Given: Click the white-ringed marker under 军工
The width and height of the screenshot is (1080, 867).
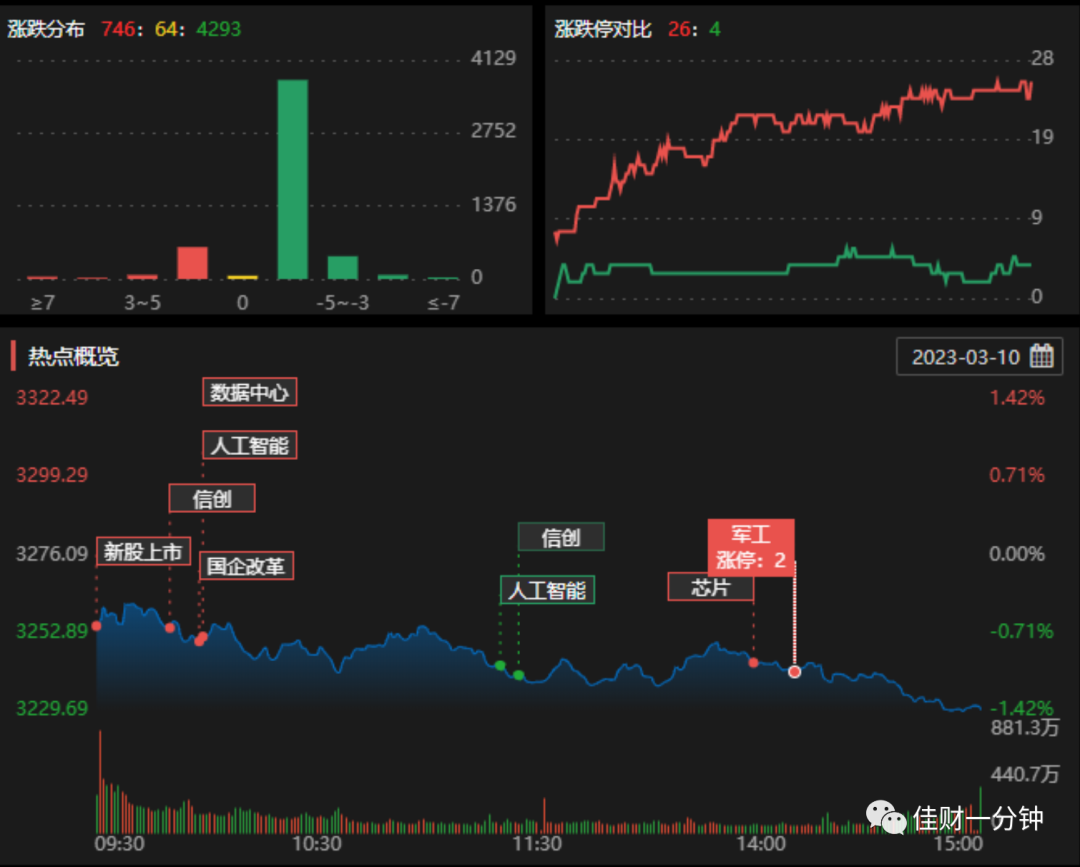Looking at the screenshot, I should 795,671.
